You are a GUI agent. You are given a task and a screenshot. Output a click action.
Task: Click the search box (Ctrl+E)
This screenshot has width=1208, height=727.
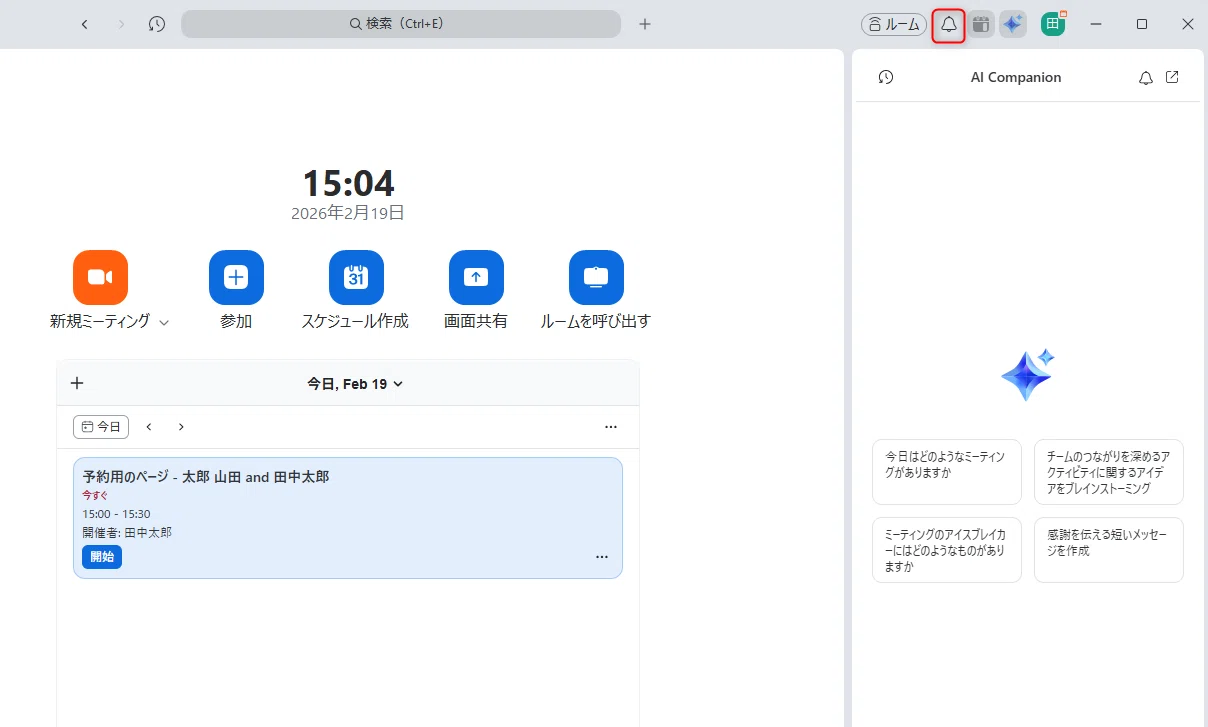401,24
